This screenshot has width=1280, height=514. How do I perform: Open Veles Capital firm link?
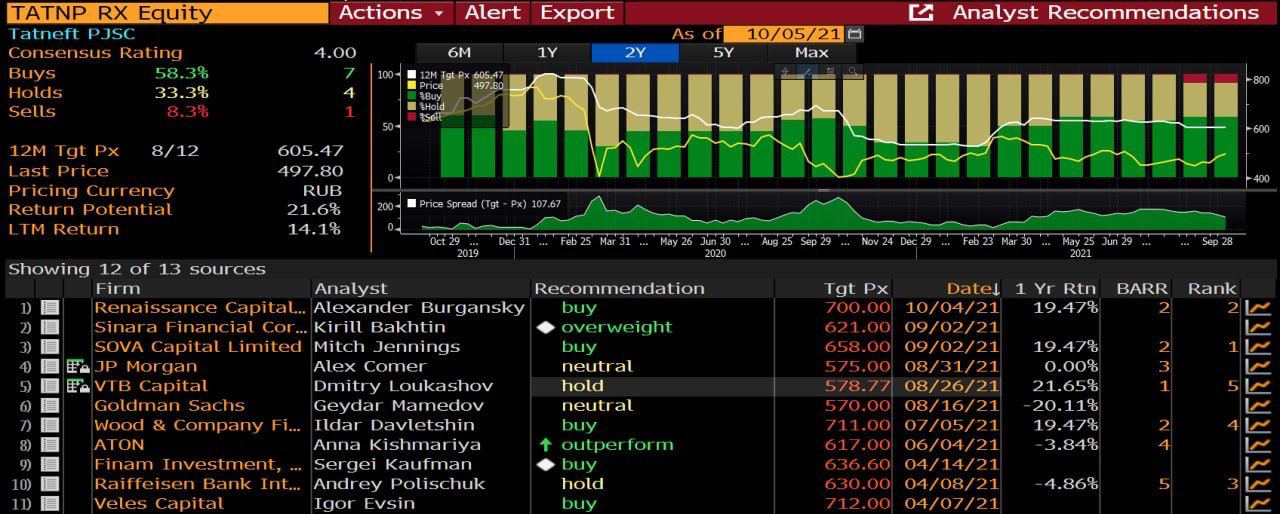click(x=159, y=504)
